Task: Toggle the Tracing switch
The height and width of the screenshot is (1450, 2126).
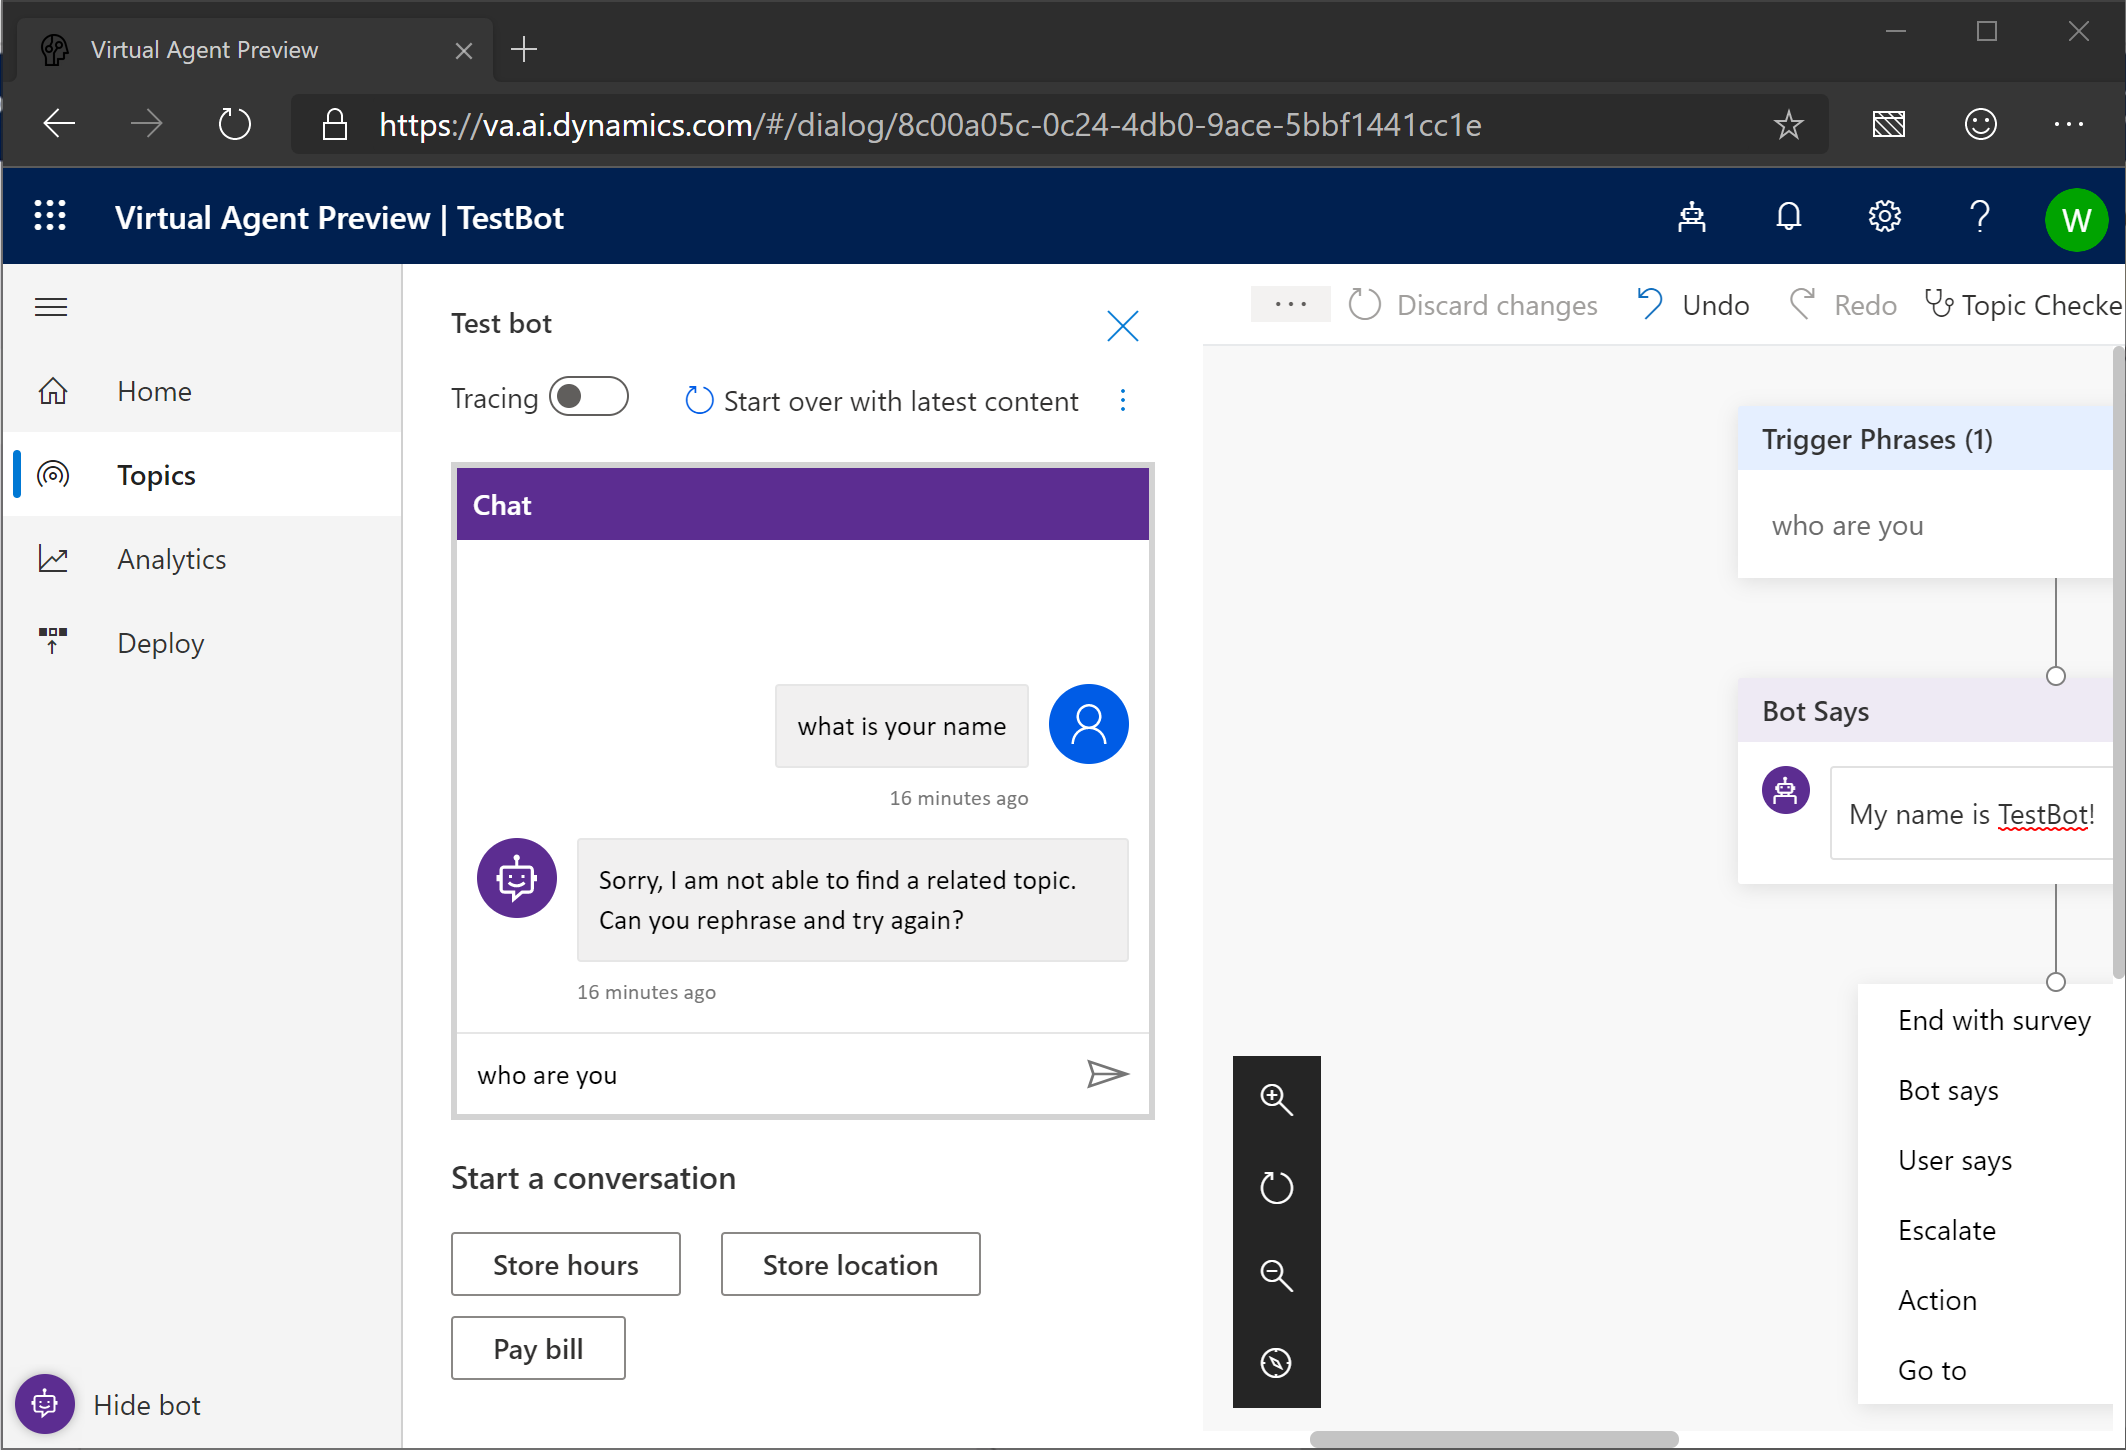Action: [x=589, y=397]
